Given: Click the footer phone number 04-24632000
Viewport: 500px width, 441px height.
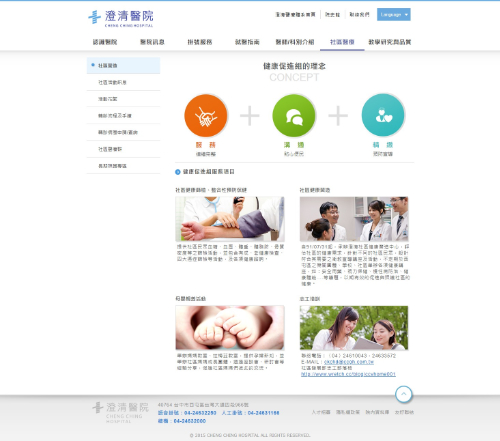Looking at the screenshot, I should coord(190,421).
